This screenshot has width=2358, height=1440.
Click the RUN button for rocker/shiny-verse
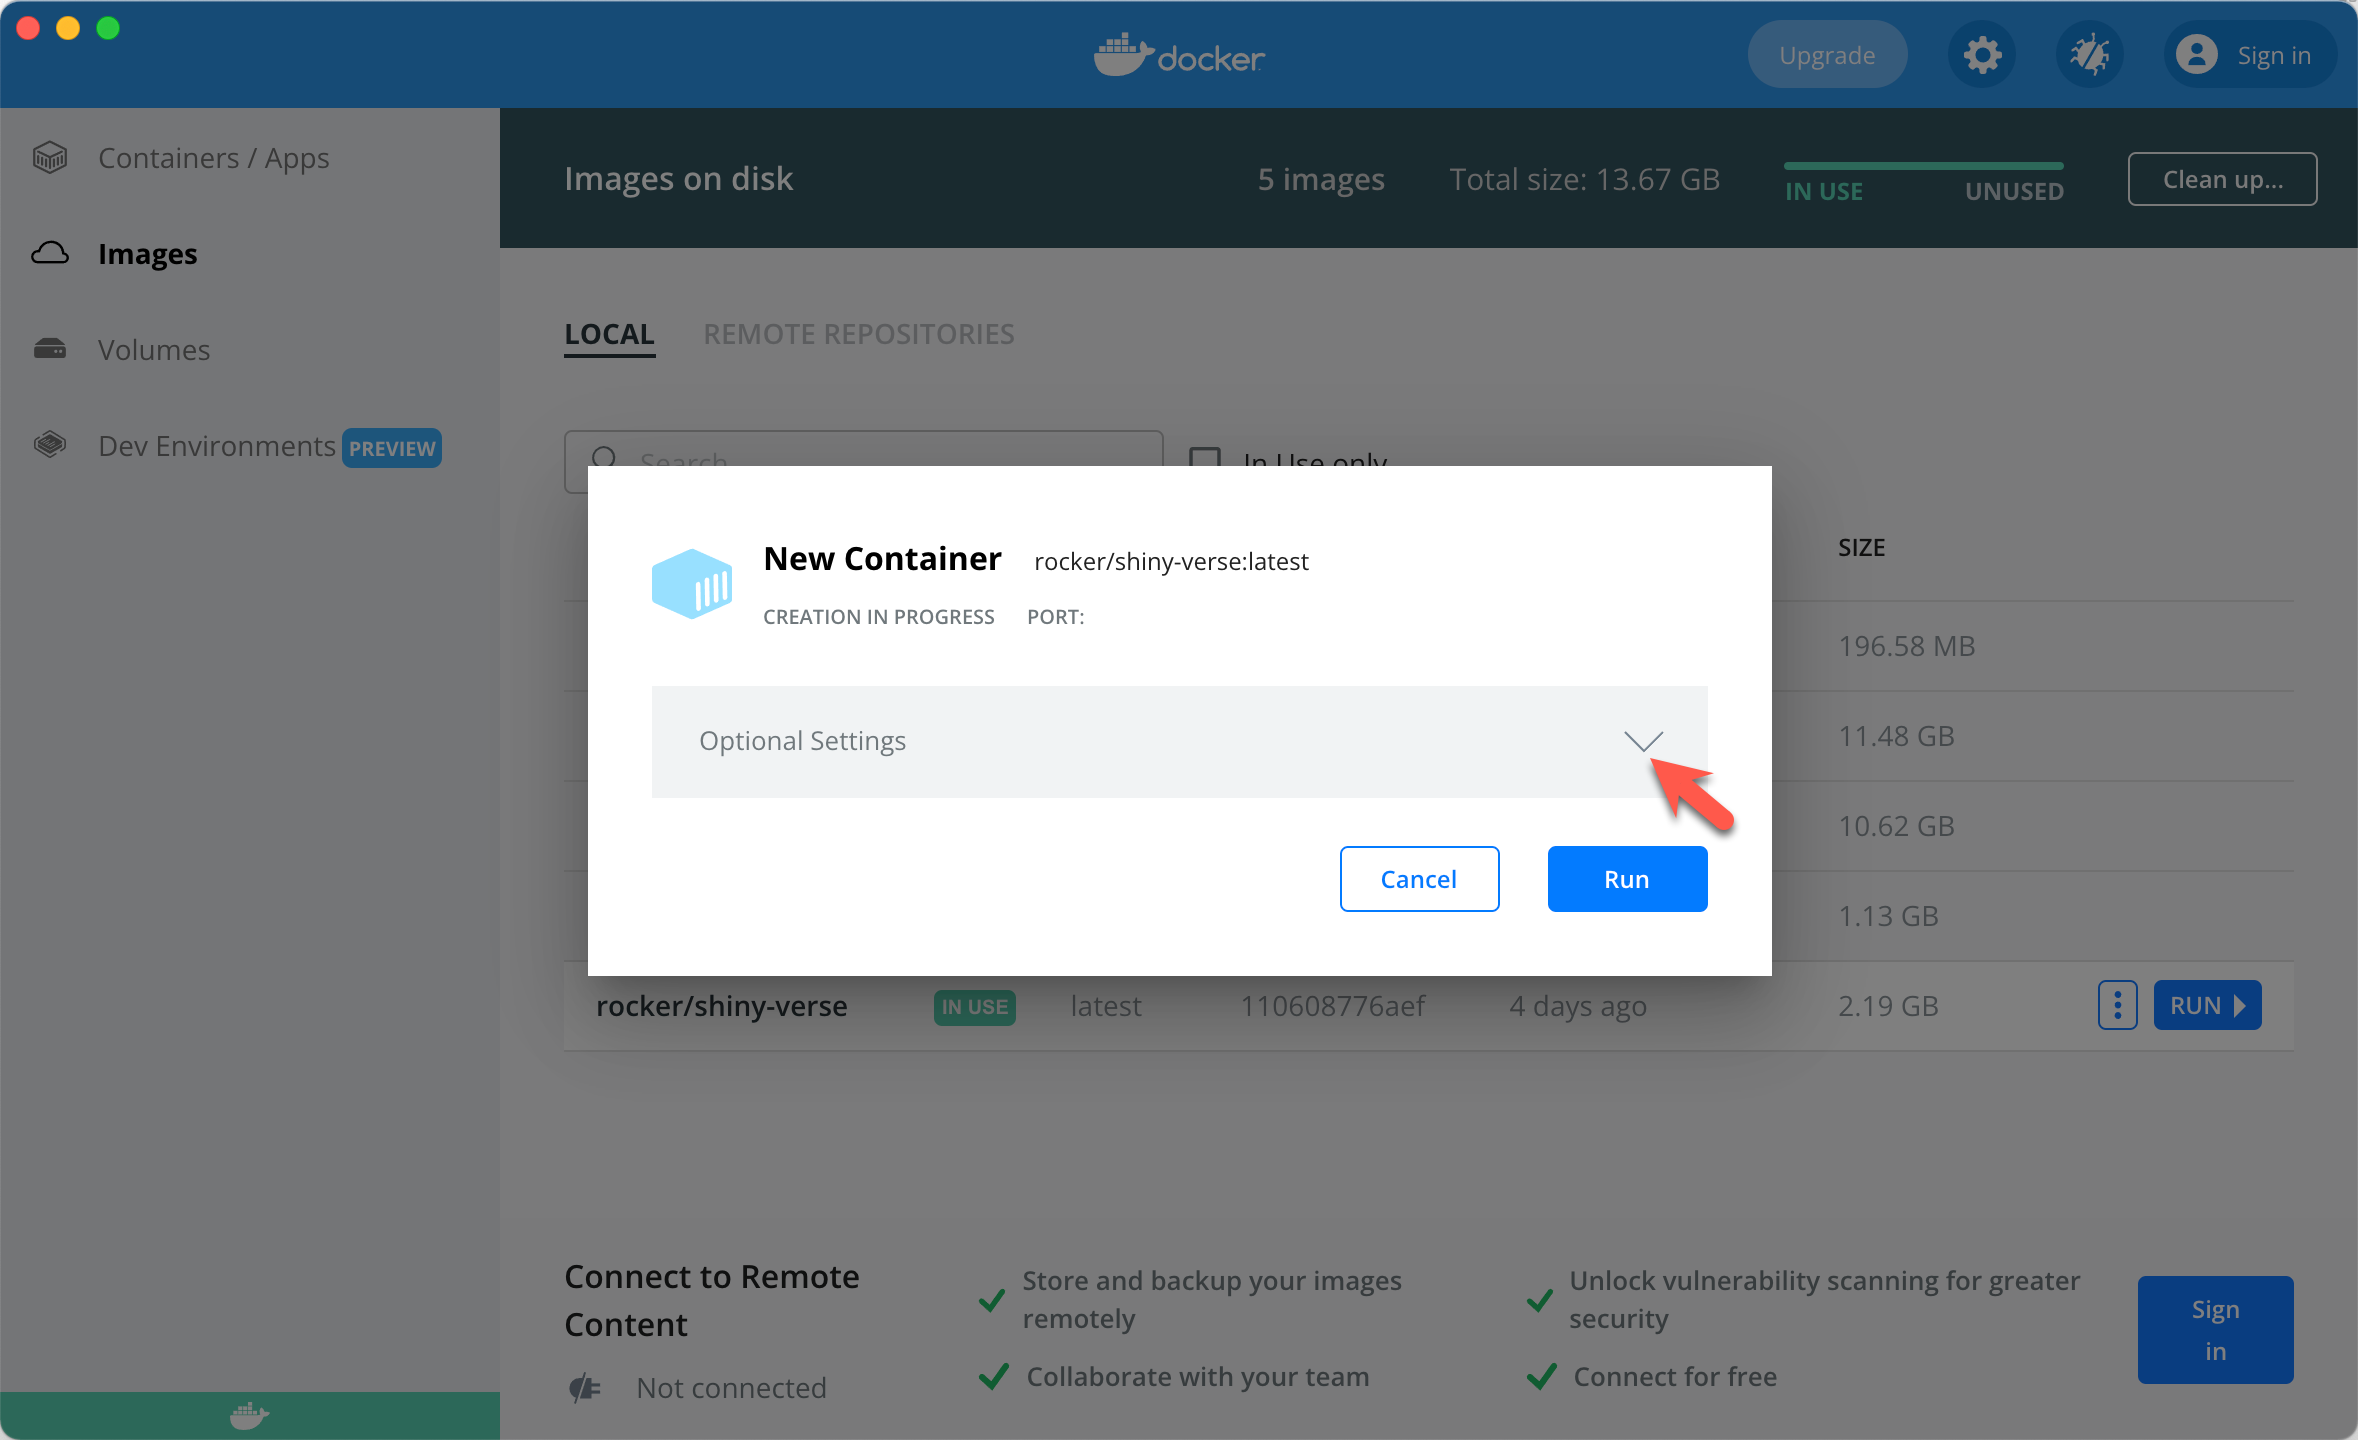pyautogui.click(x=2207, y=1005)
